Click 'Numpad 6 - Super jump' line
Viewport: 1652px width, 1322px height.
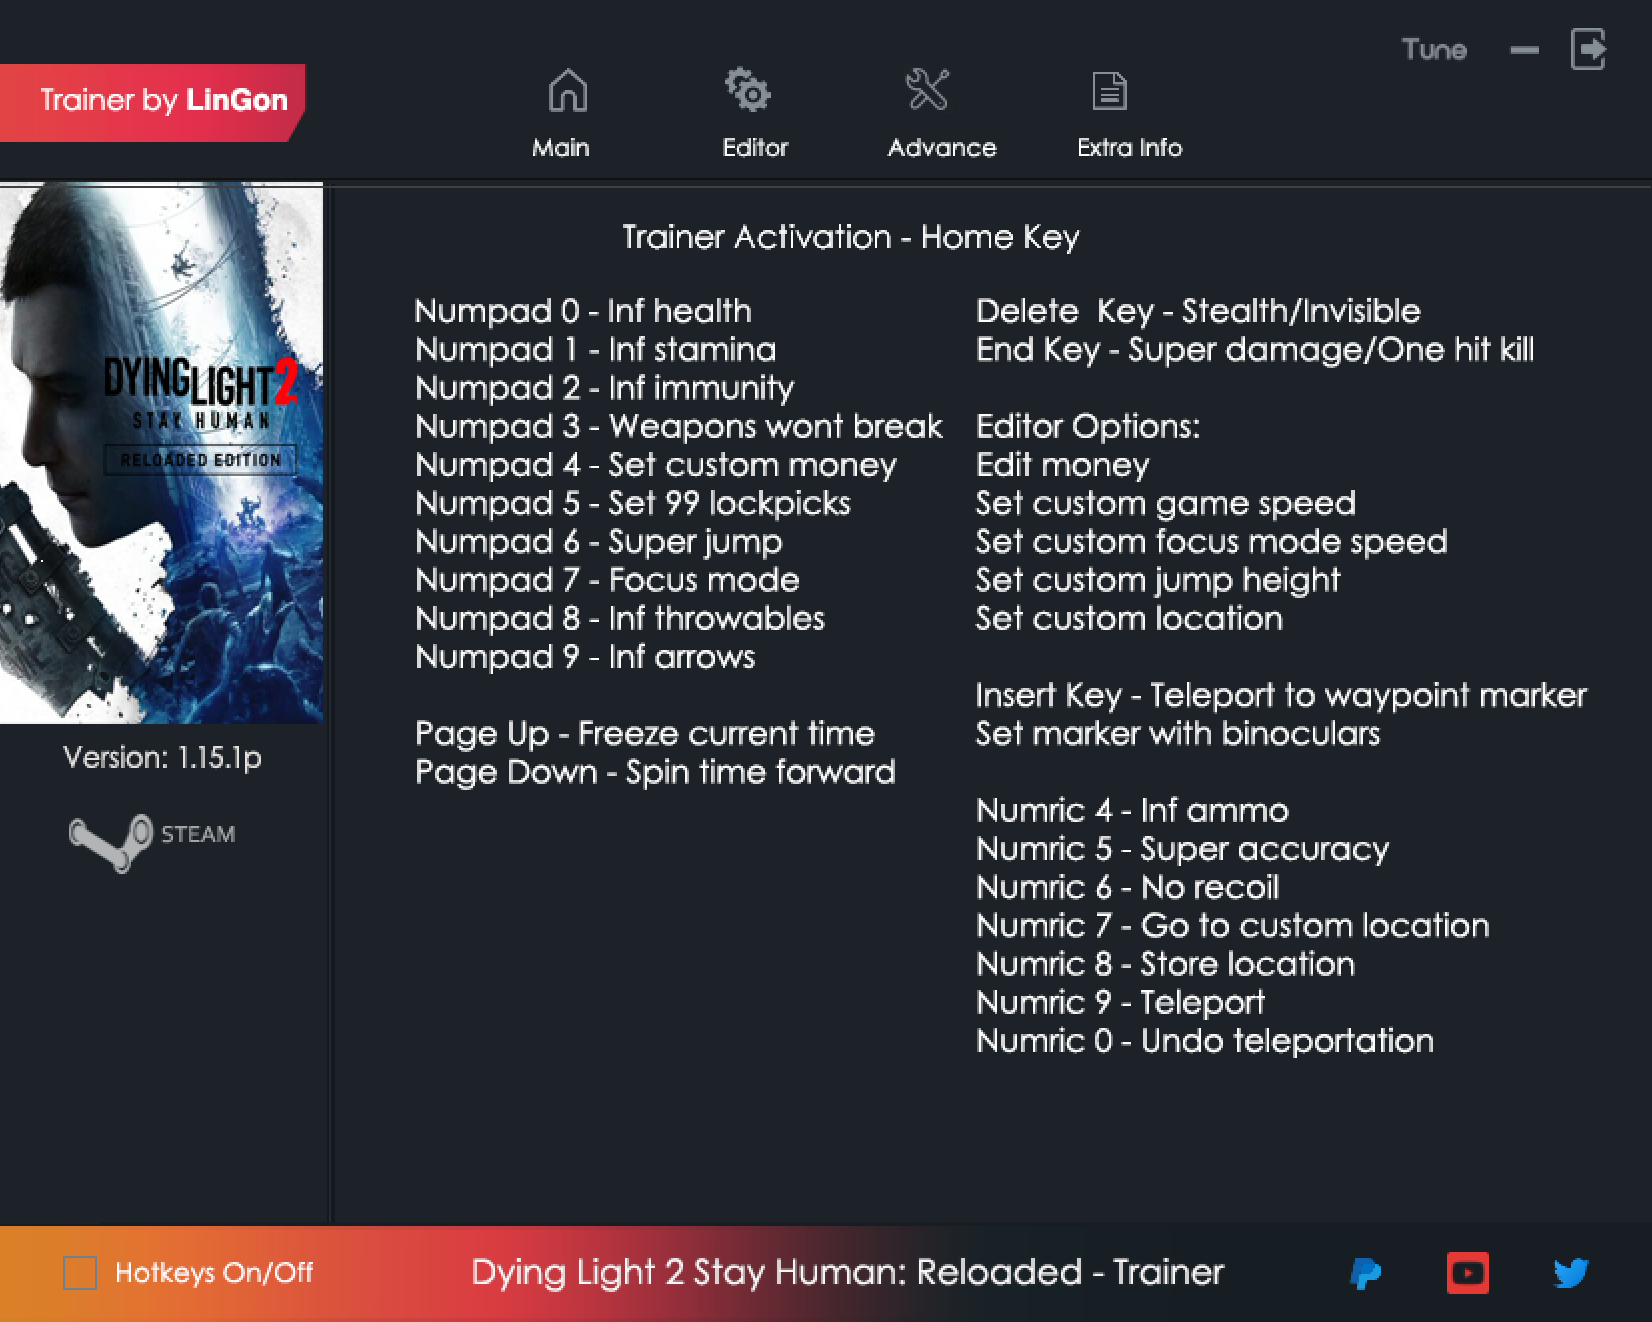coord(599,542)
